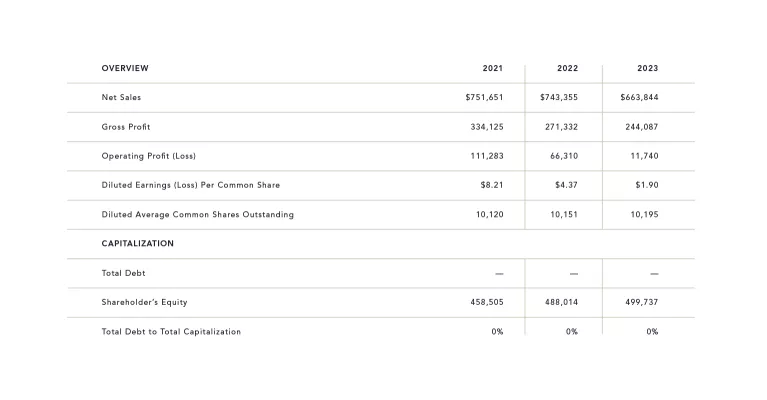Screen dimensions: 767x400
Task: Click the Shareholder's Equity row label
Action: (144, 302)
